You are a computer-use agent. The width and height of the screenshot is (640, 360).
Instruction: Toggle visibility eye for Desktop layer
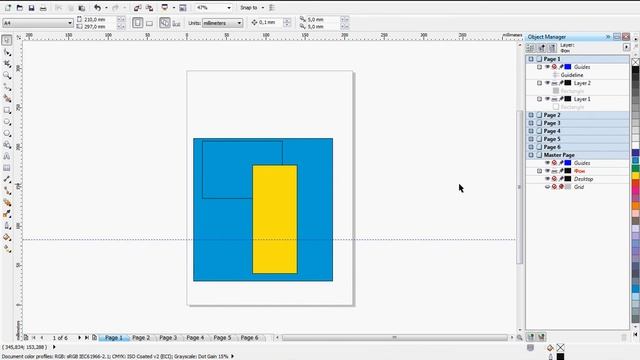click(x=547, y=179)
